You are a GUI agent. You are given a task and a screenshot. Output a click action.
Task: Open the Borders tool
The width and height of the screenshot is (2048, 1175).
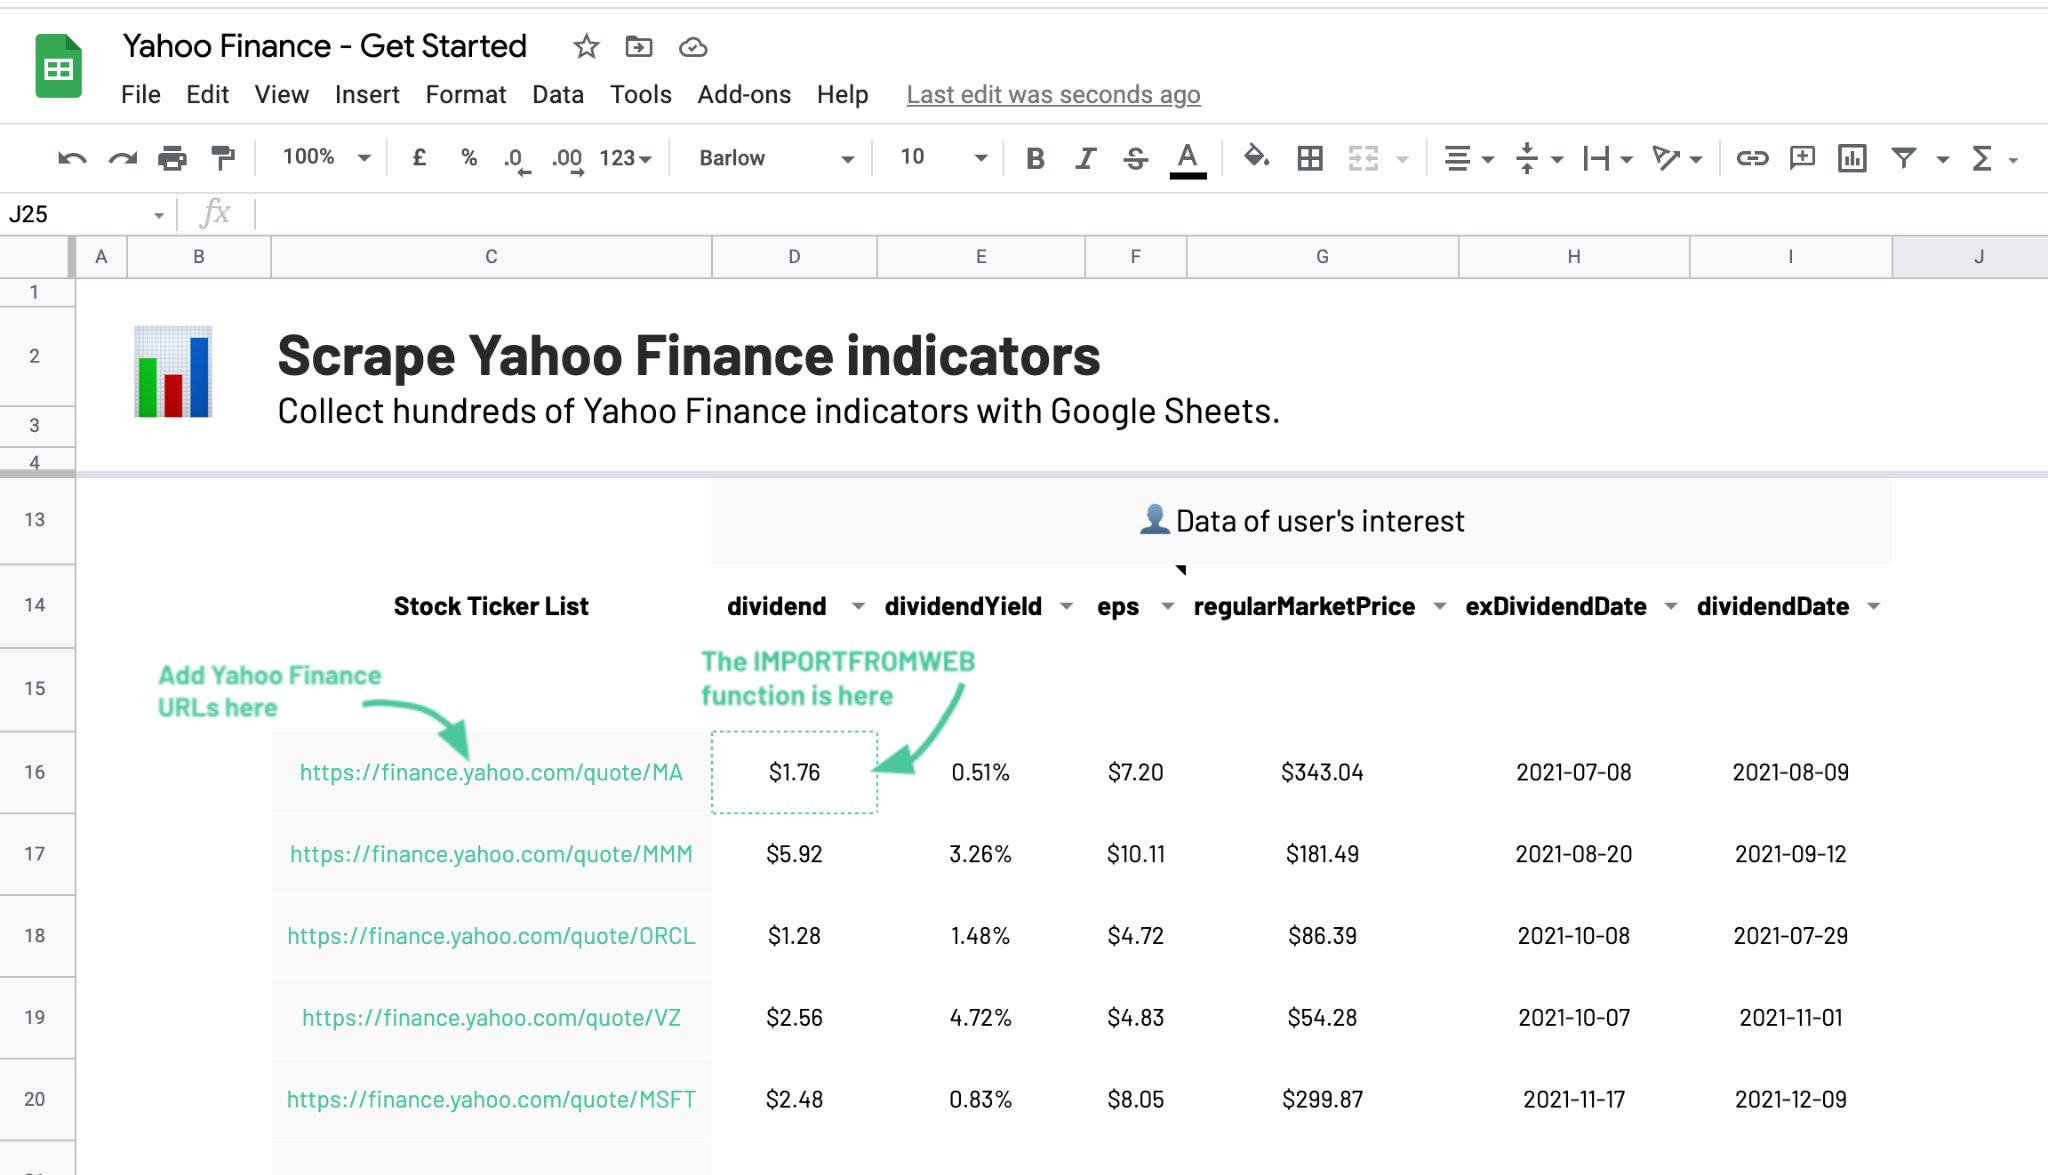point(1310,158)
